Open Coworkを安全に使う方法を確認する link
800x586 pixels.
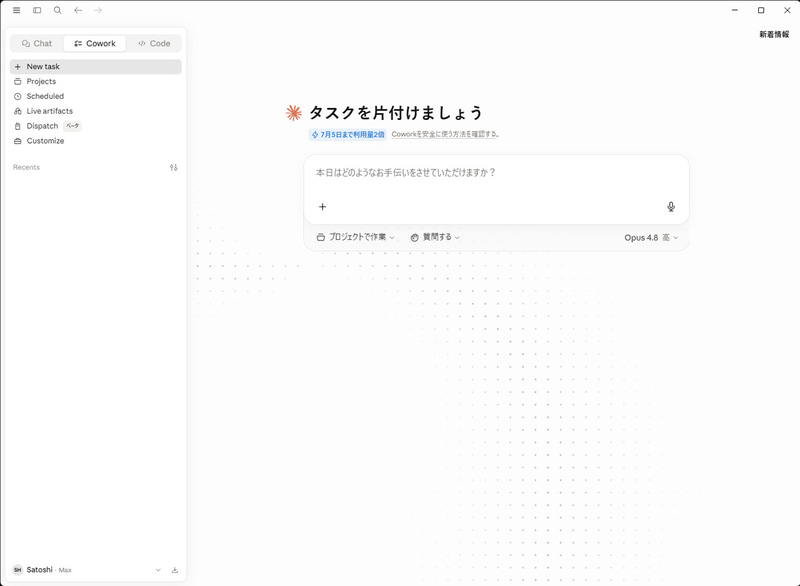click(445, 134)
